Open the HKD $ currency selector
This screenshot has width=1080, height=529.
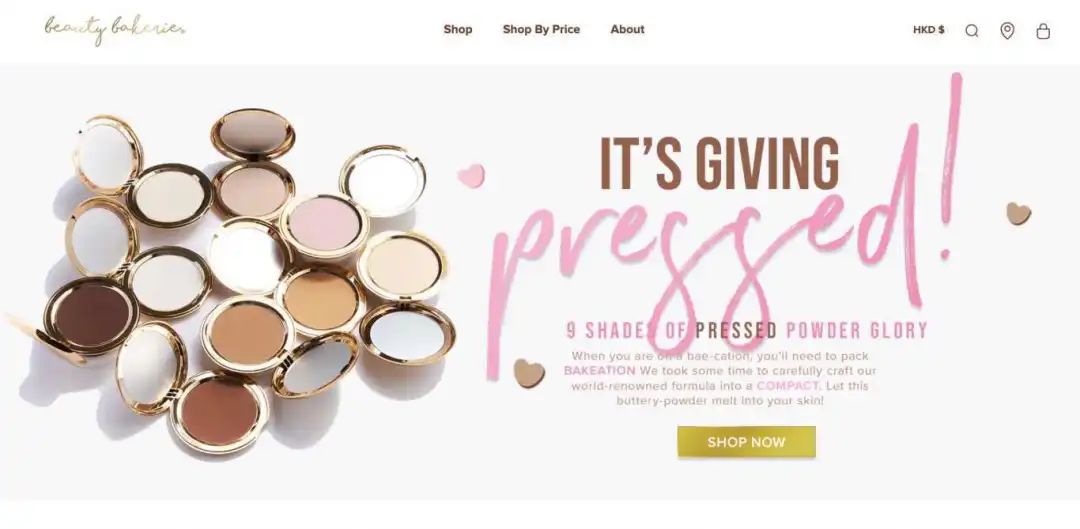point(928,30)
